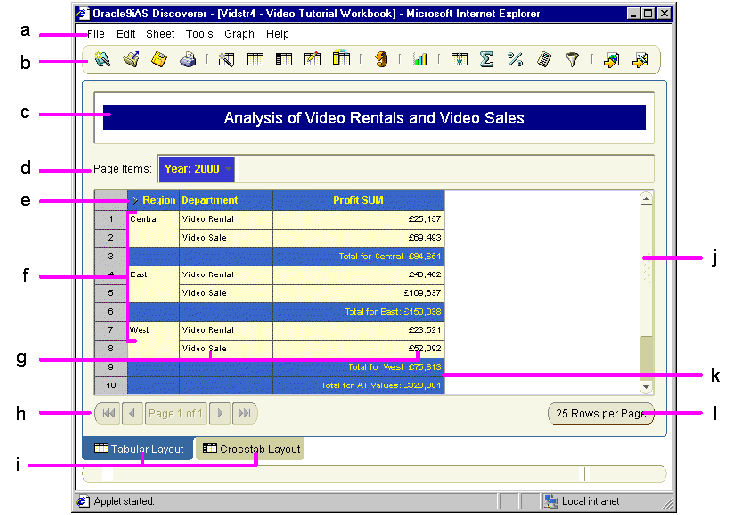Open the Edit menu
Screen dimensions: 733x515
[x=125, y=34]
